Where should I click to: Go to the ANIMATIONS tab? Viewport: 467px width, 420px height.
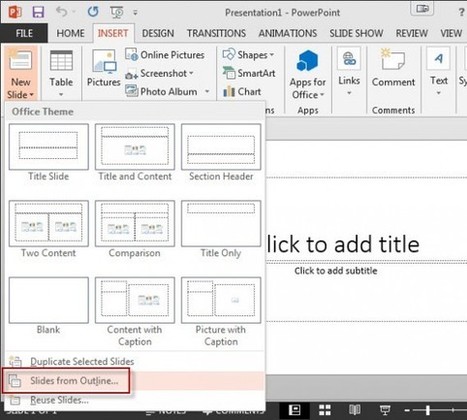(x=288, y=33)
